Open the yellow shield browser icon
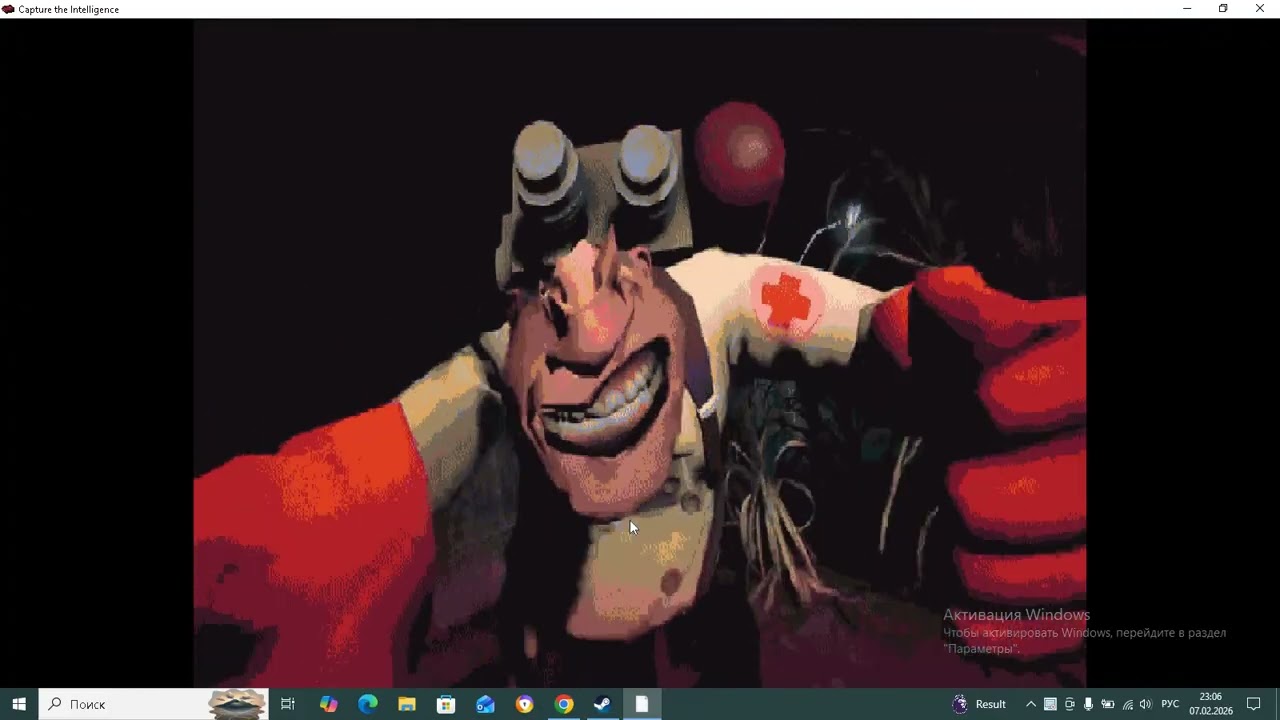 pyautogui.click(x=525, y=704)
